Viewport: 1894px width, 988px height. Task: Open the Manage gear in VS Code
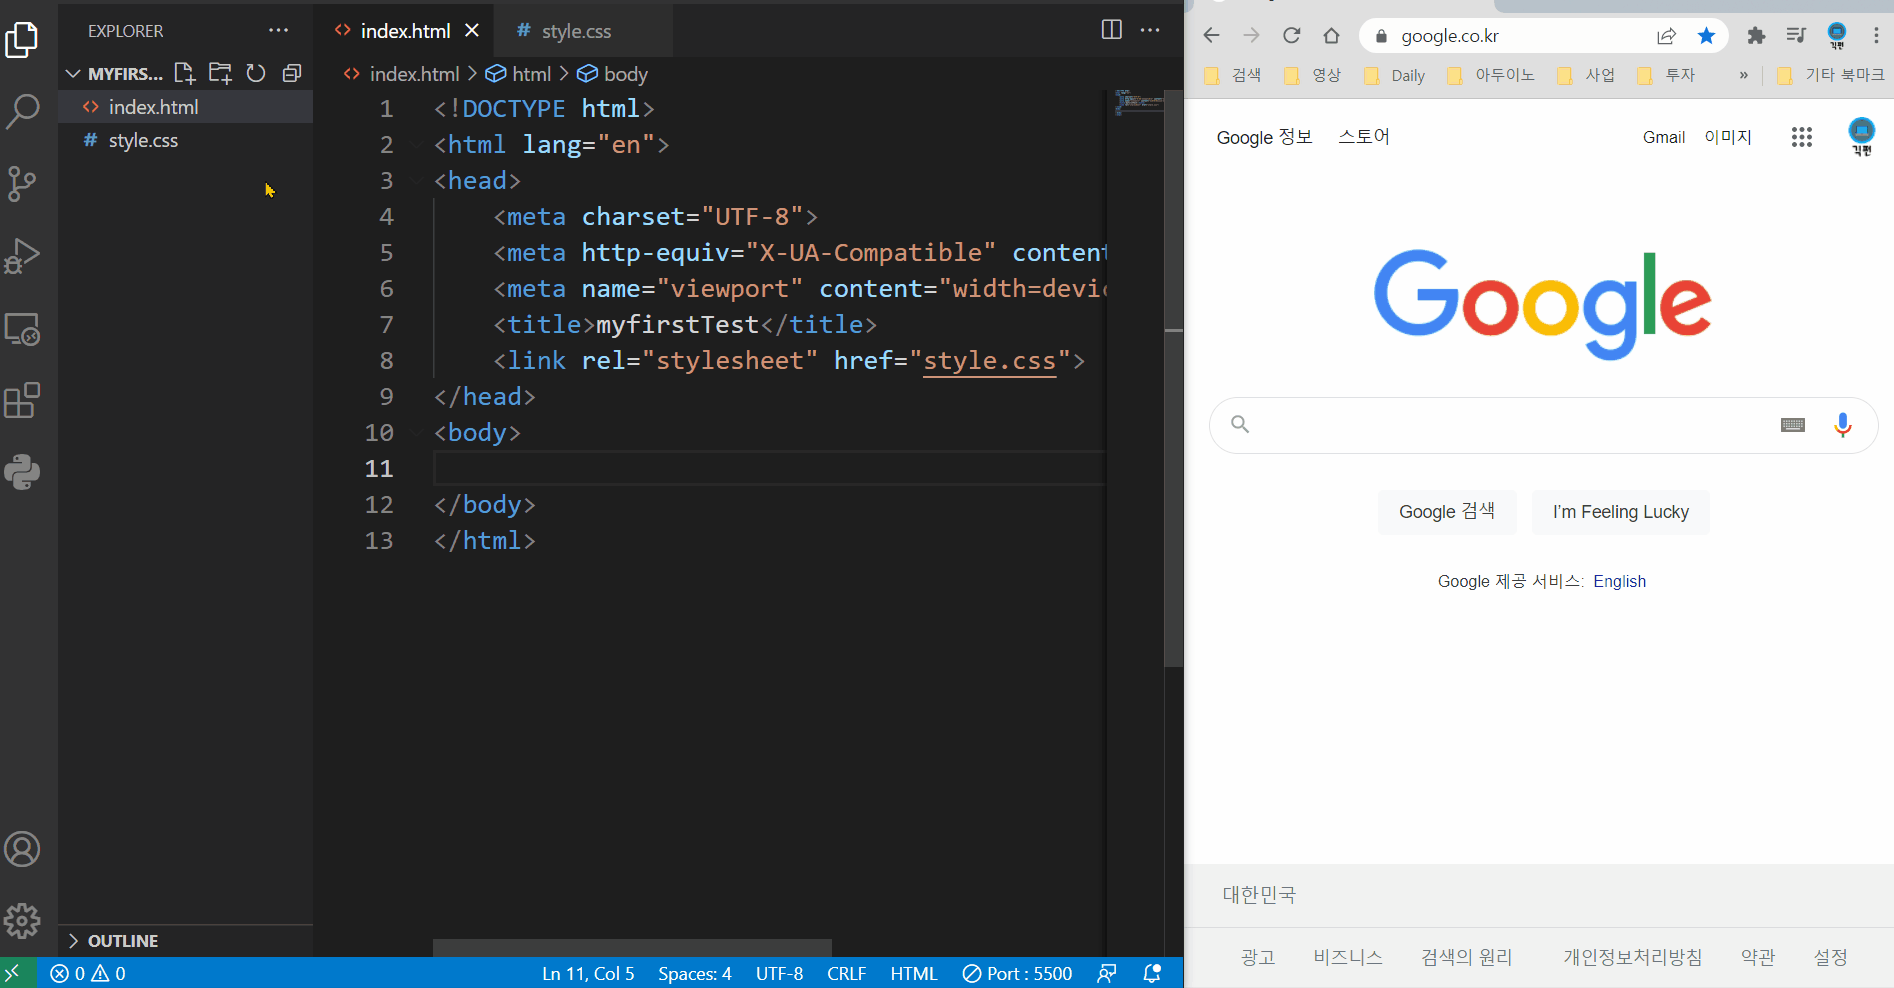22,921
